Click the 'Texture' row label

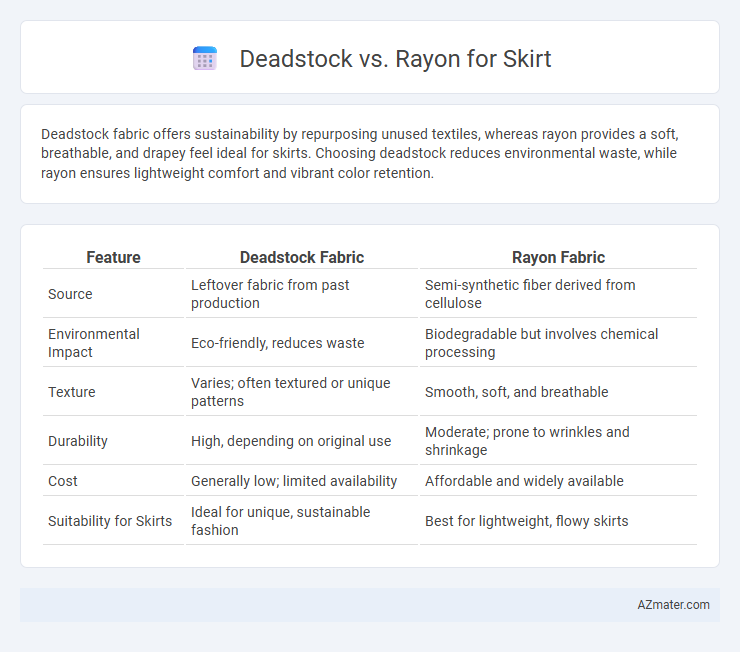pyautogui.click(x=72, y=392)
